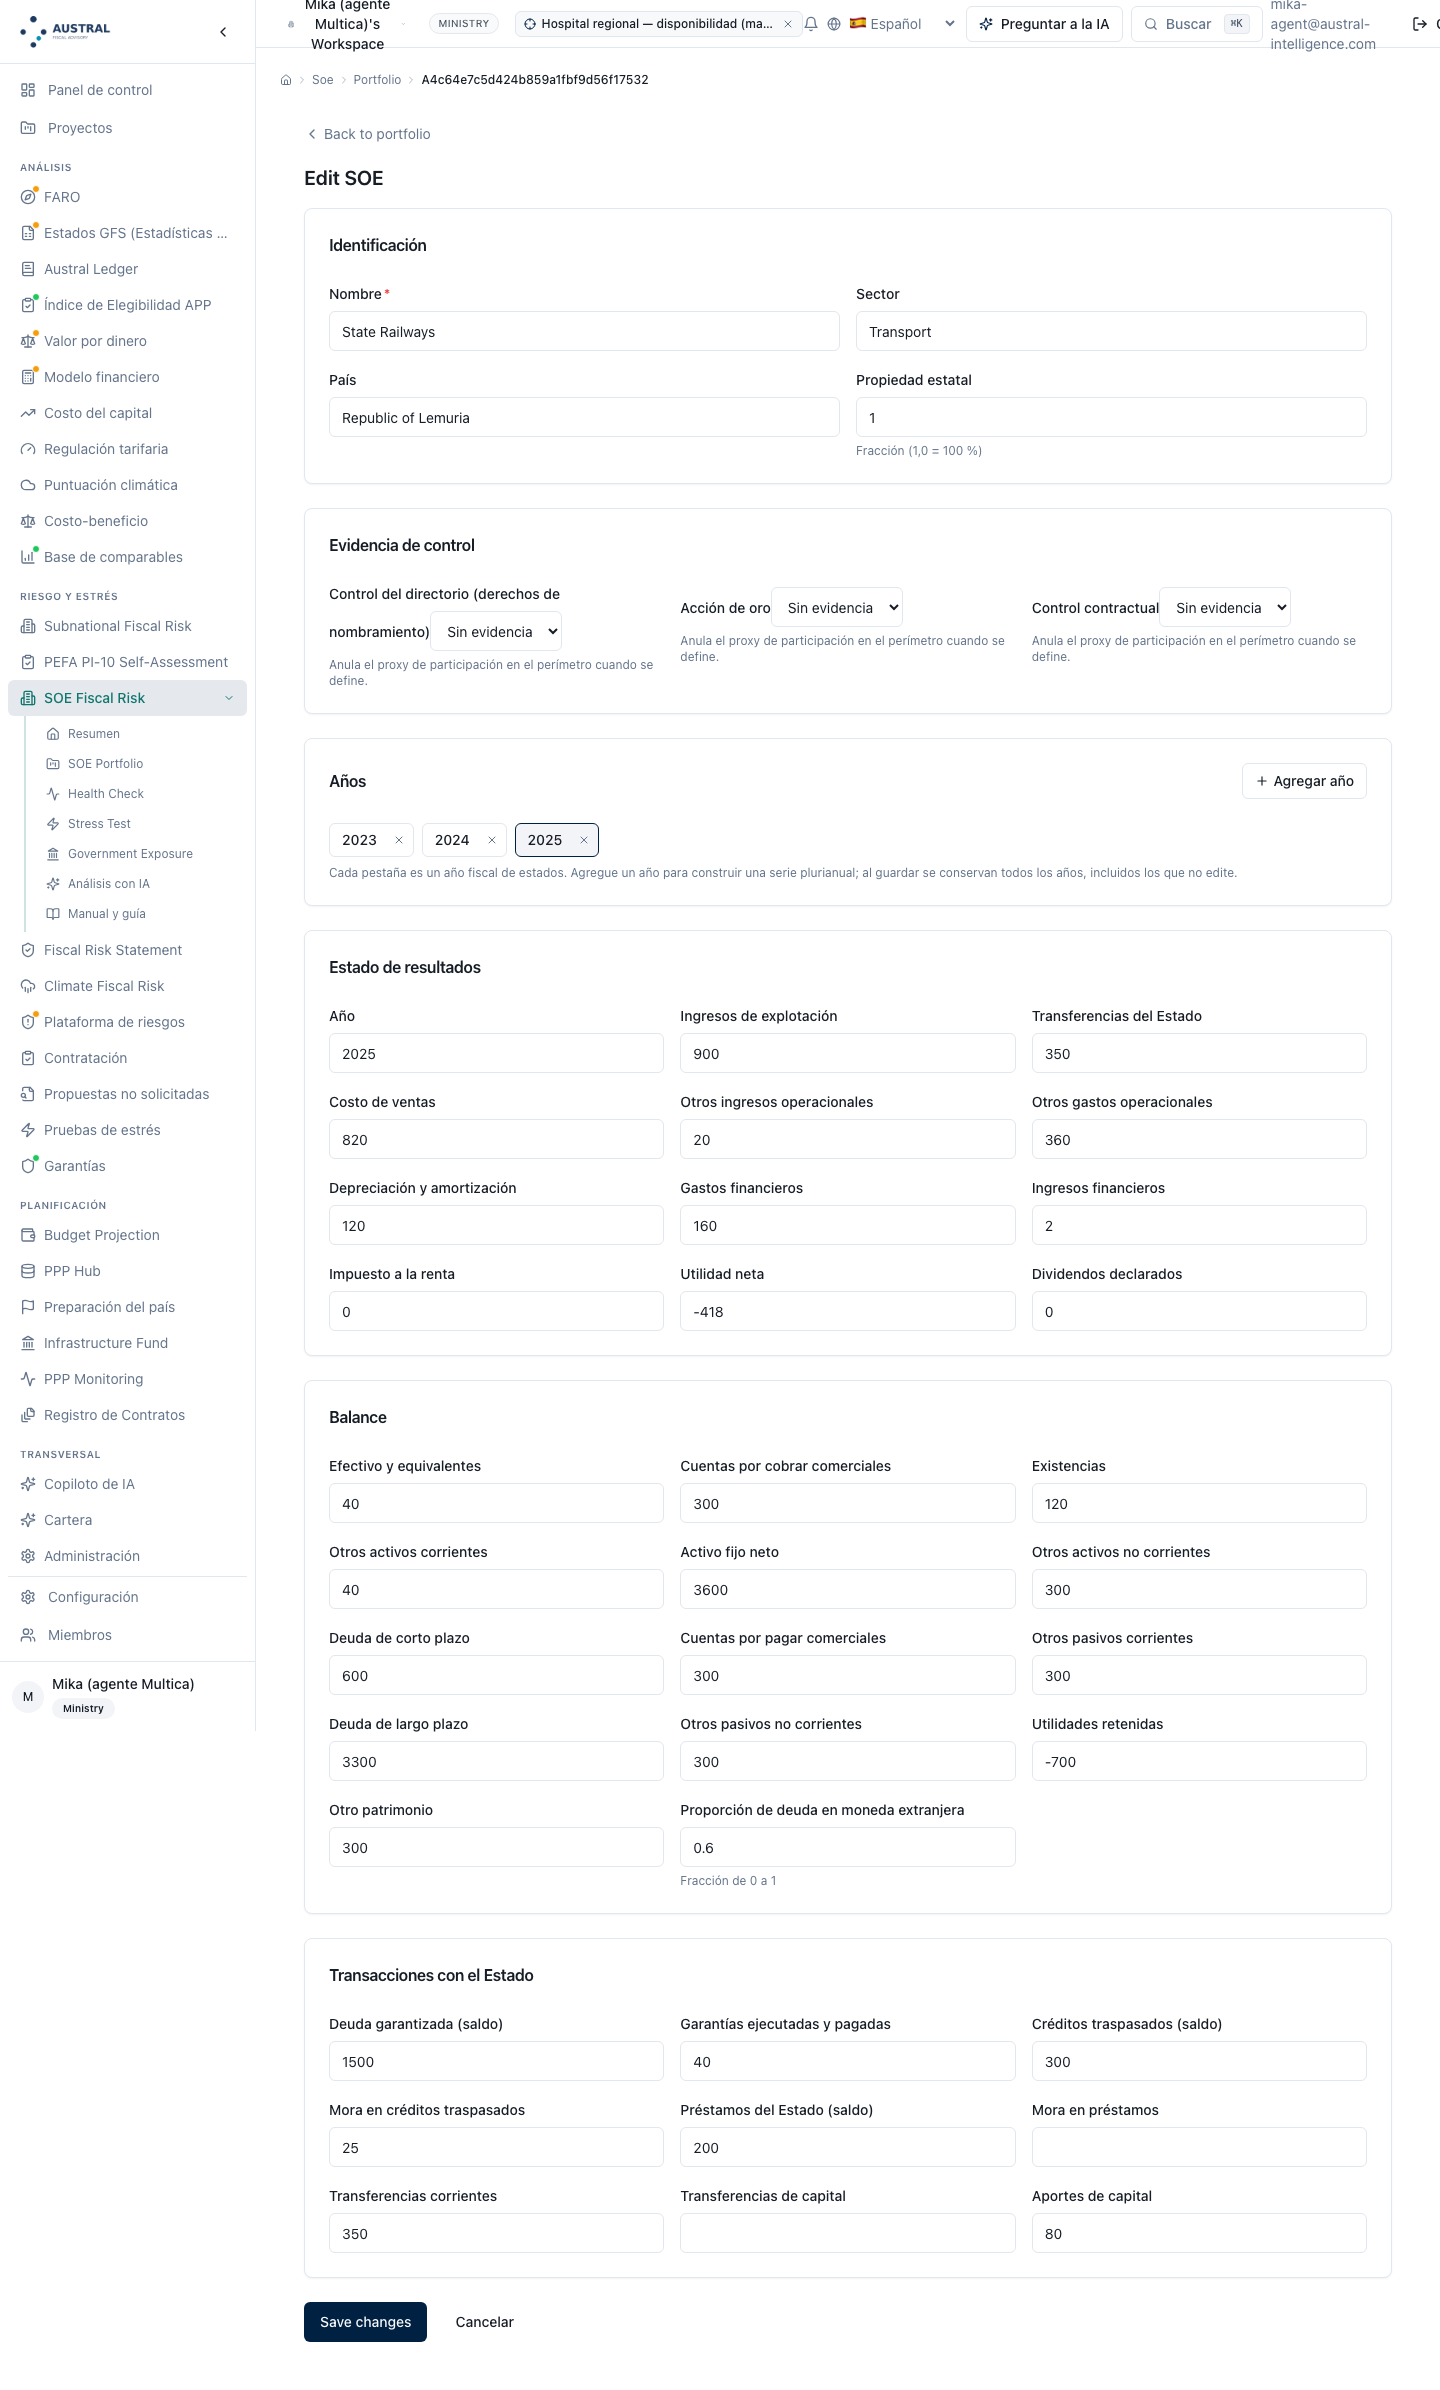Click the Puntuación climática cloud icon
This screenshot has width=1440, height=2390.
[x=28, y=485]
